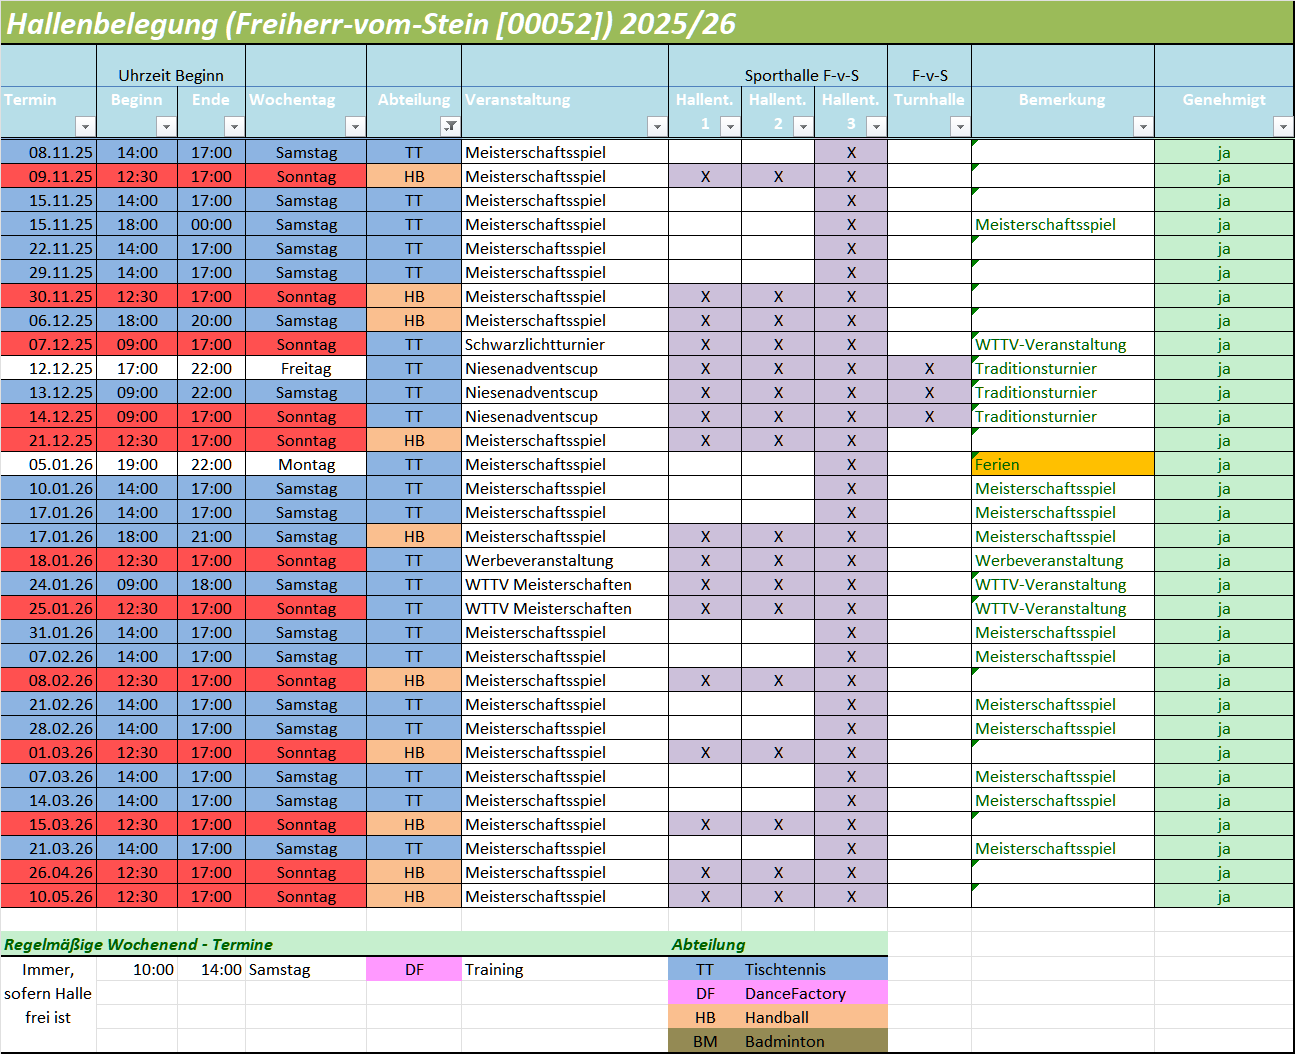The width and height of the screenshot is (1295, 1054).
Task: Select the Hallenbelegung title cell
Action: pyautogui.click(x=370, y=24)
